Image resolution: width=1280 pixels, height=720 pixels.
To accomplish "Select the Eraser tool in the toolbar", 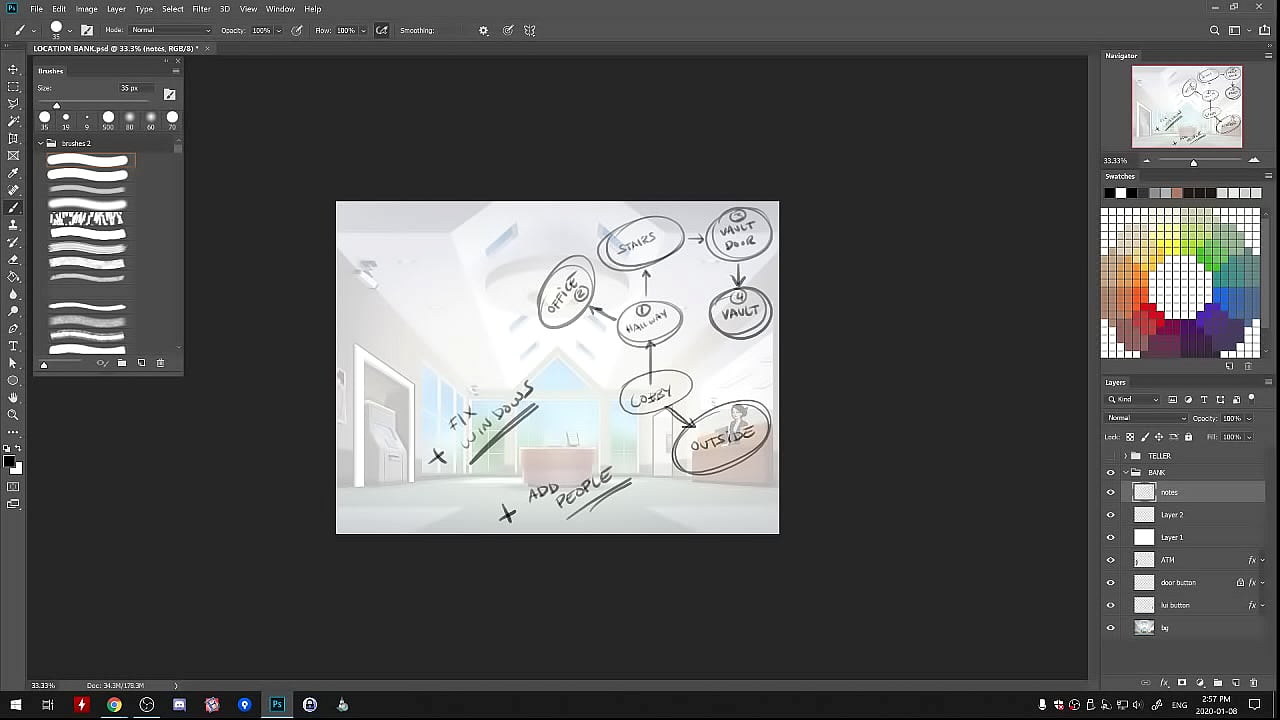I will (x=14, y=259).
